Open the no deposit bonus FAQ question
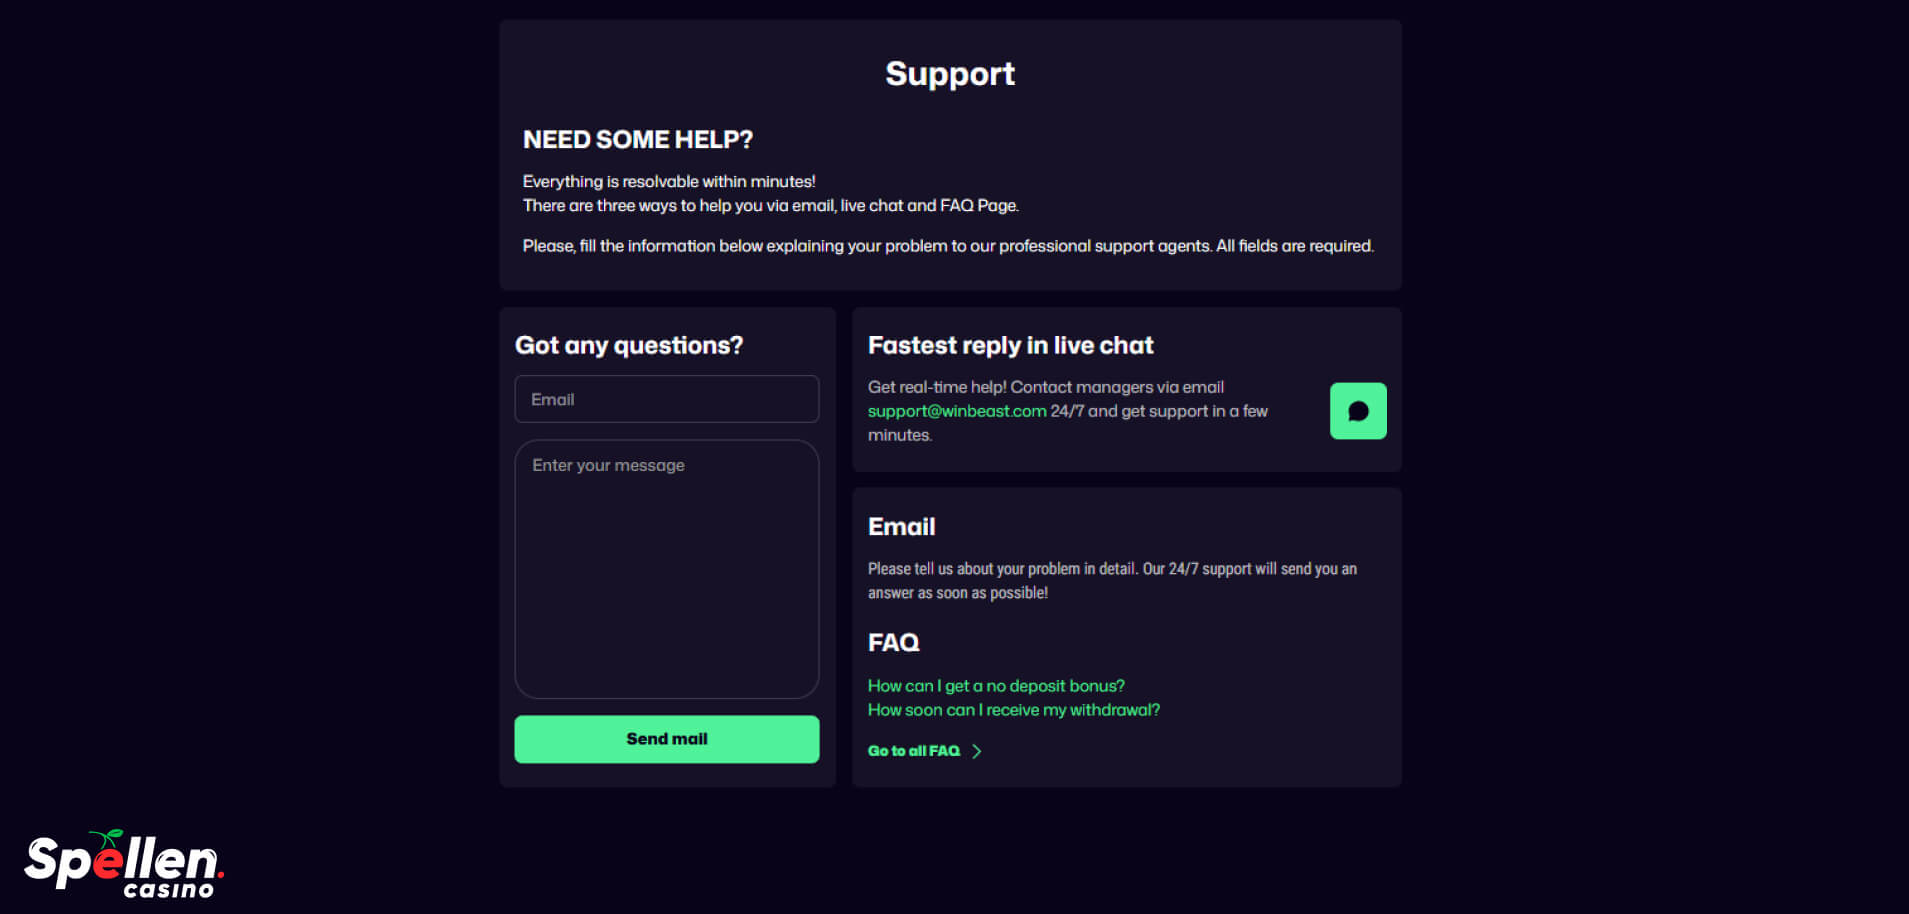This screenshot has width=1909, height=914. pyautogui.click(x=996, y=686)
